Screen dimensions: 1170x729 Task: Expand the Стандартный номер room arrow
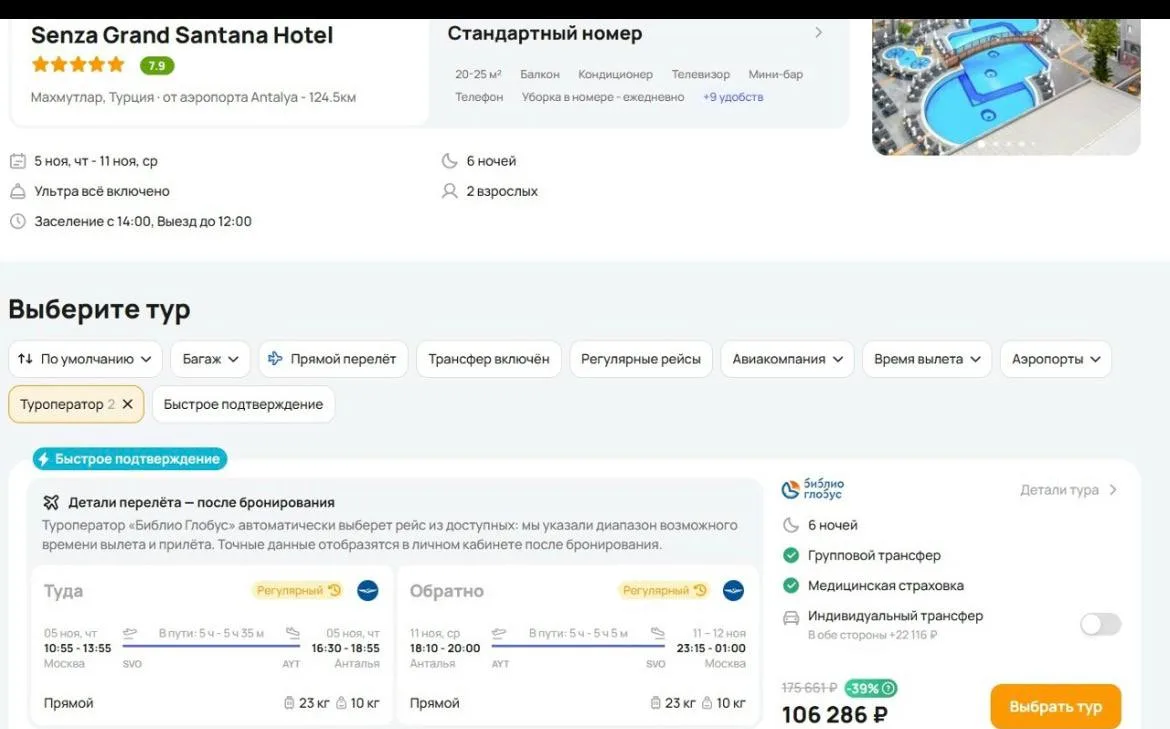pyautogui.click(x=819, y=33)
